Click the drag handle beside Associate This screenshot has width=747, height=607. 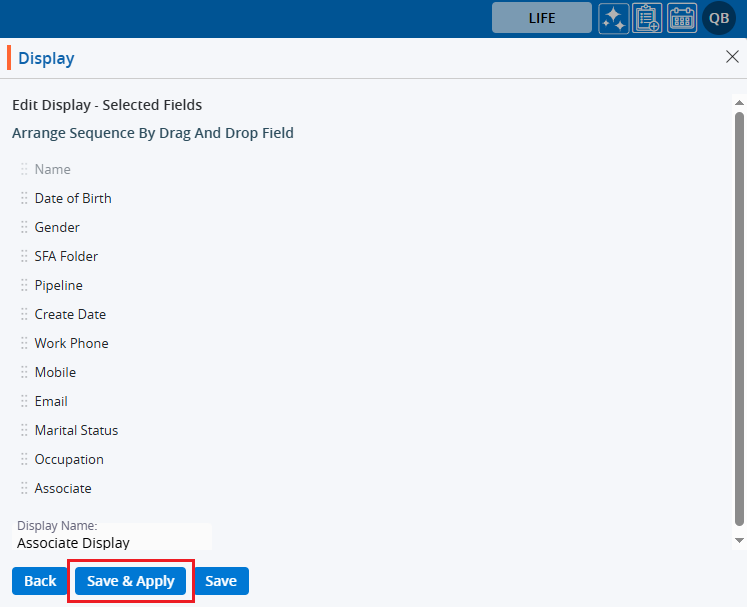click(24, 489)
